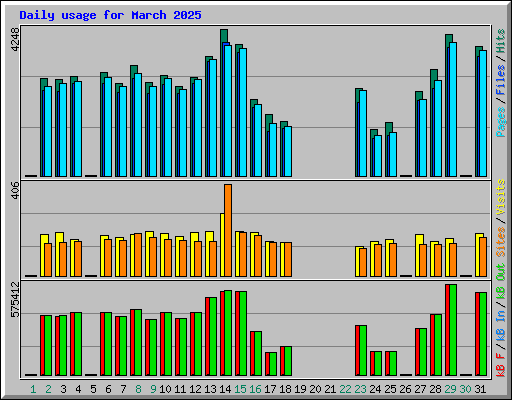Select the orange Sites bar for day 31
The image size is (512, 400).
pyautogui.click(x=483, y=257)
